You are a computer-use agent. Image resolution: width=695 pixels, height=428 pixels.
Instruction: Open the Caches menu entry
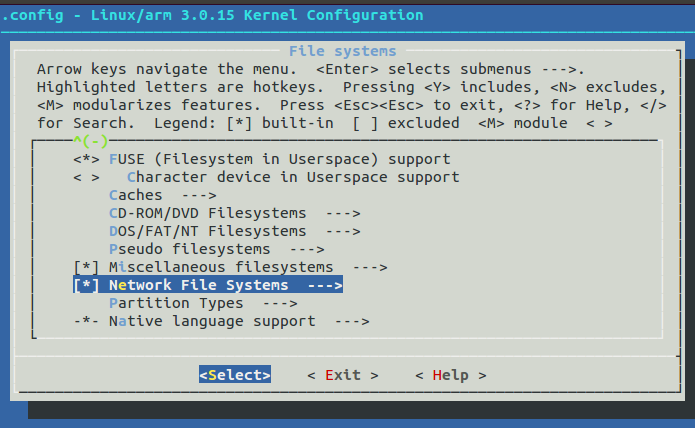coord(136,195)
